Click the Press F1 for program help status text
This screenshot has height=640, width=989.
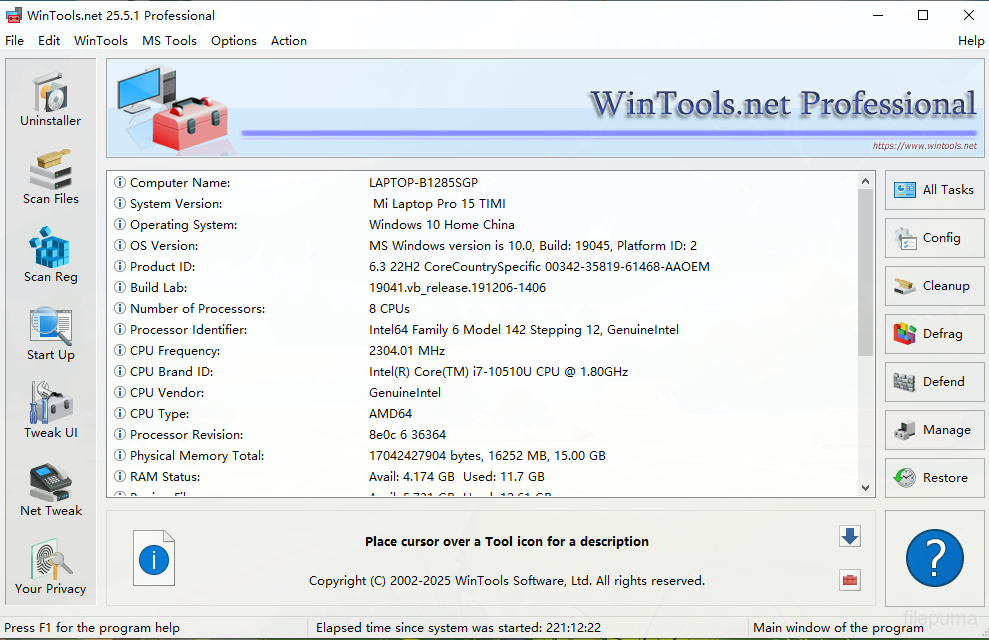point(92,627)
